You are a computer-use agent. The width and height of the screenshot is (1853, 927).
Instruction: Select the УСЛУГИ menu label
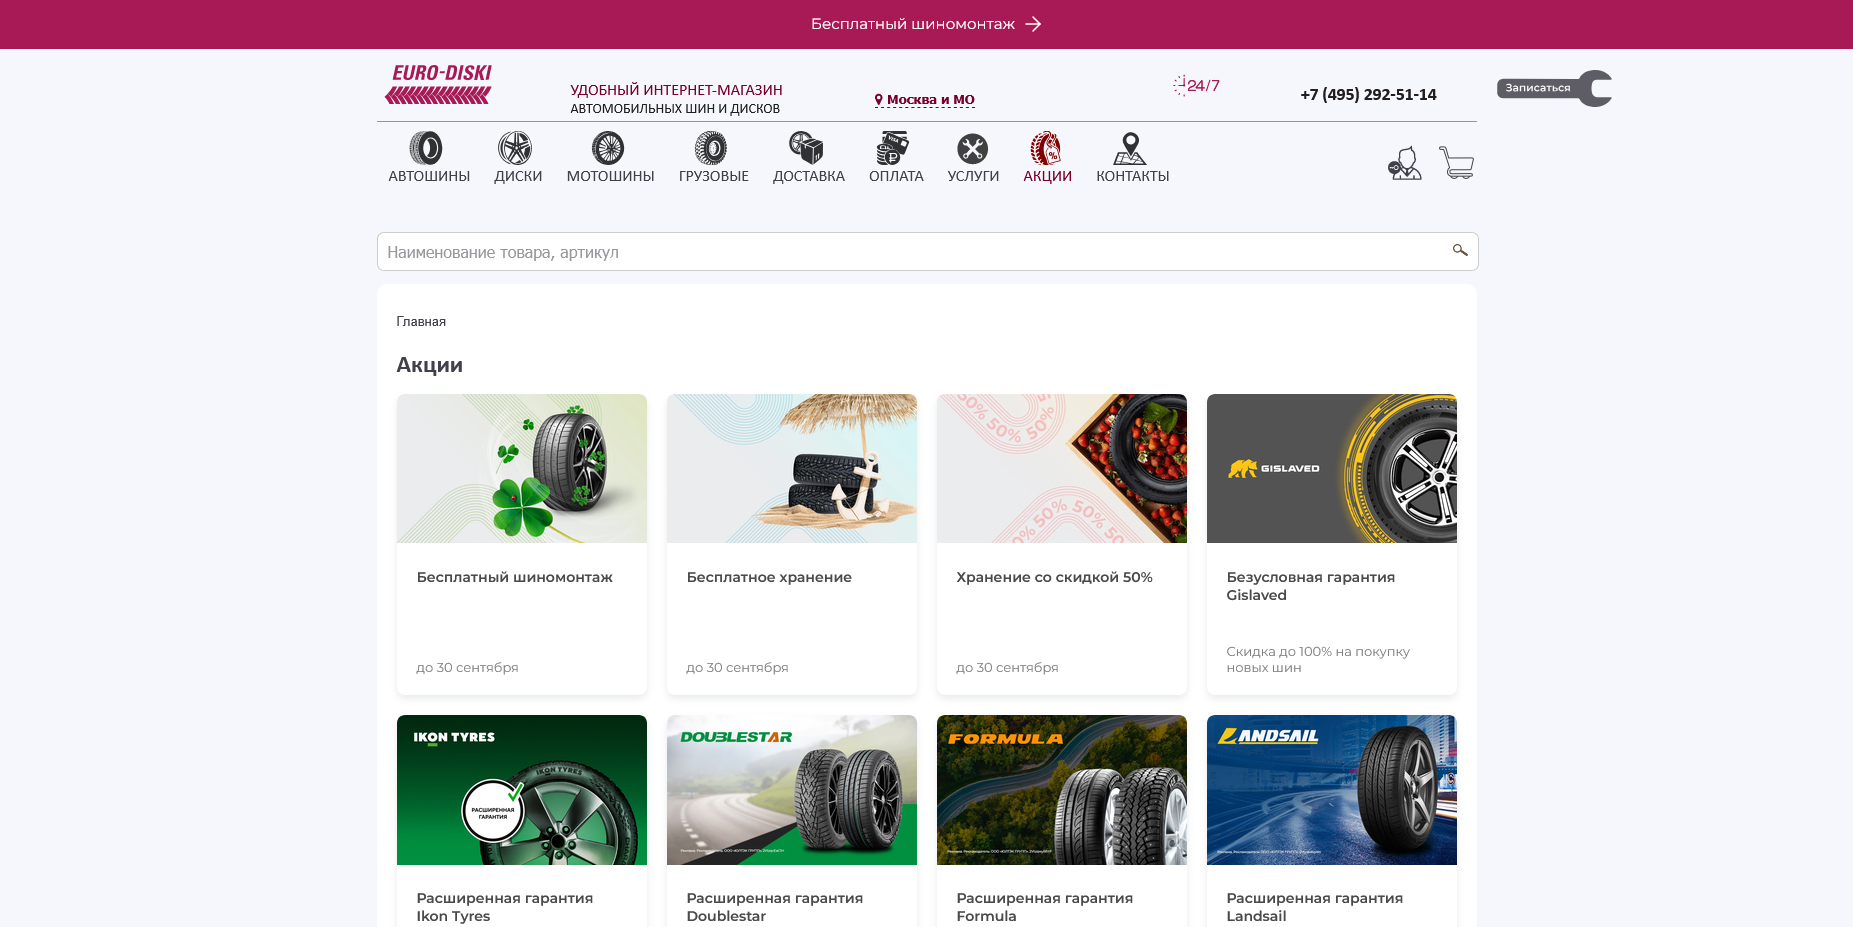click(973, 176)
